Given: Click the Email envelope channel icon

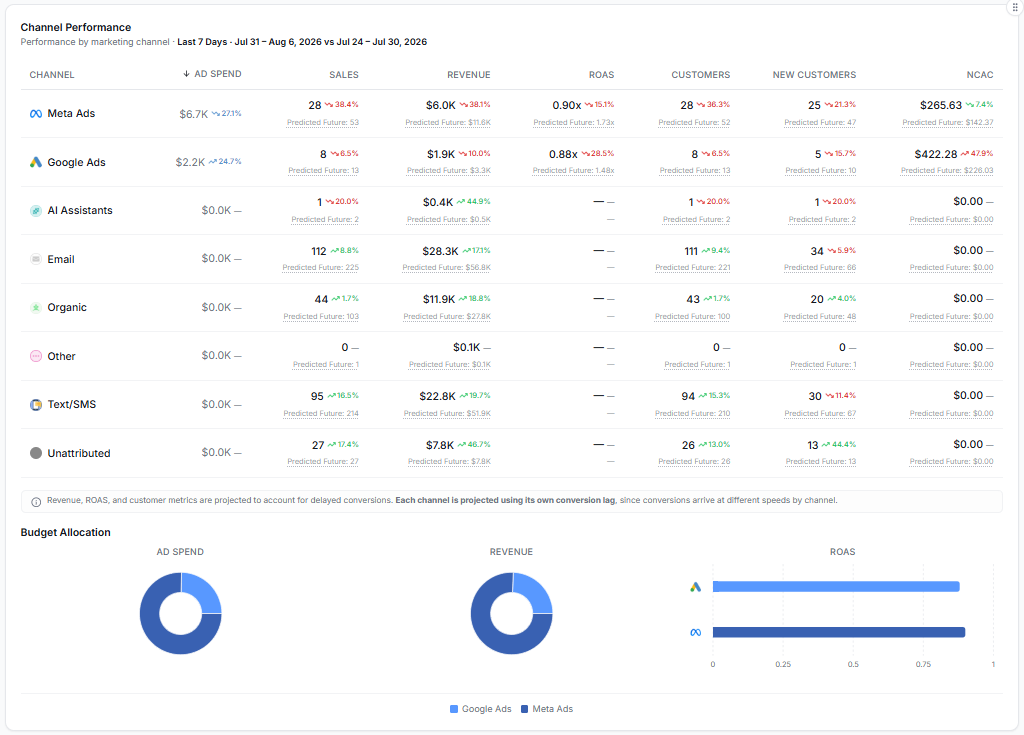Looking at the screenshot, I should click(36, 259).
